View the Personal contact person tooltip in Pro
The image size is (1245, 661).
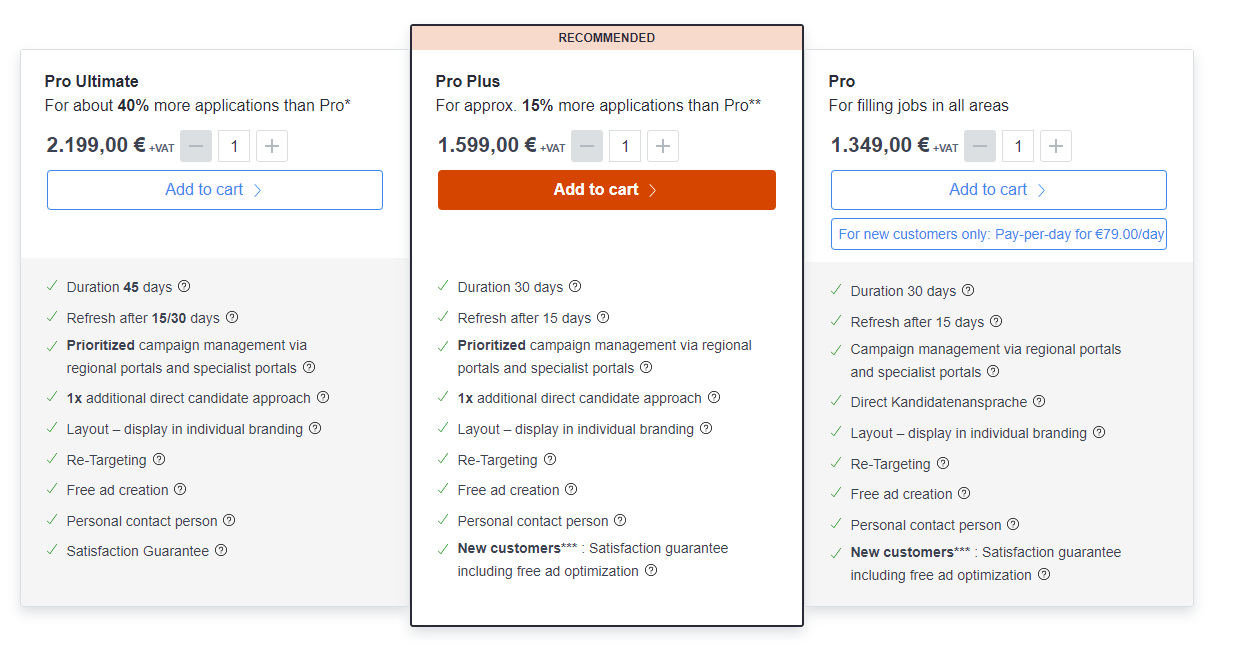[x=1013, y=524]
